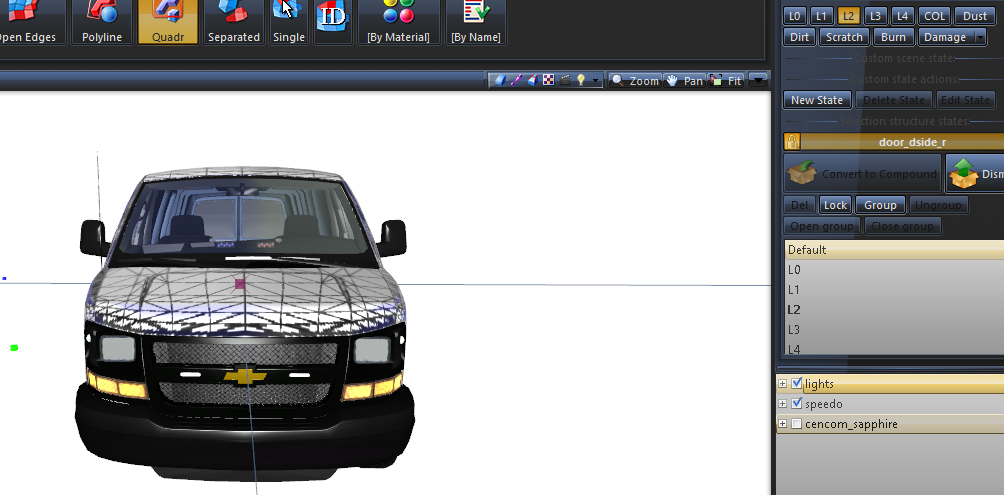Screen dimensions: 1004x495
Task: Click the Delete State button
Action: pos(893,100)
